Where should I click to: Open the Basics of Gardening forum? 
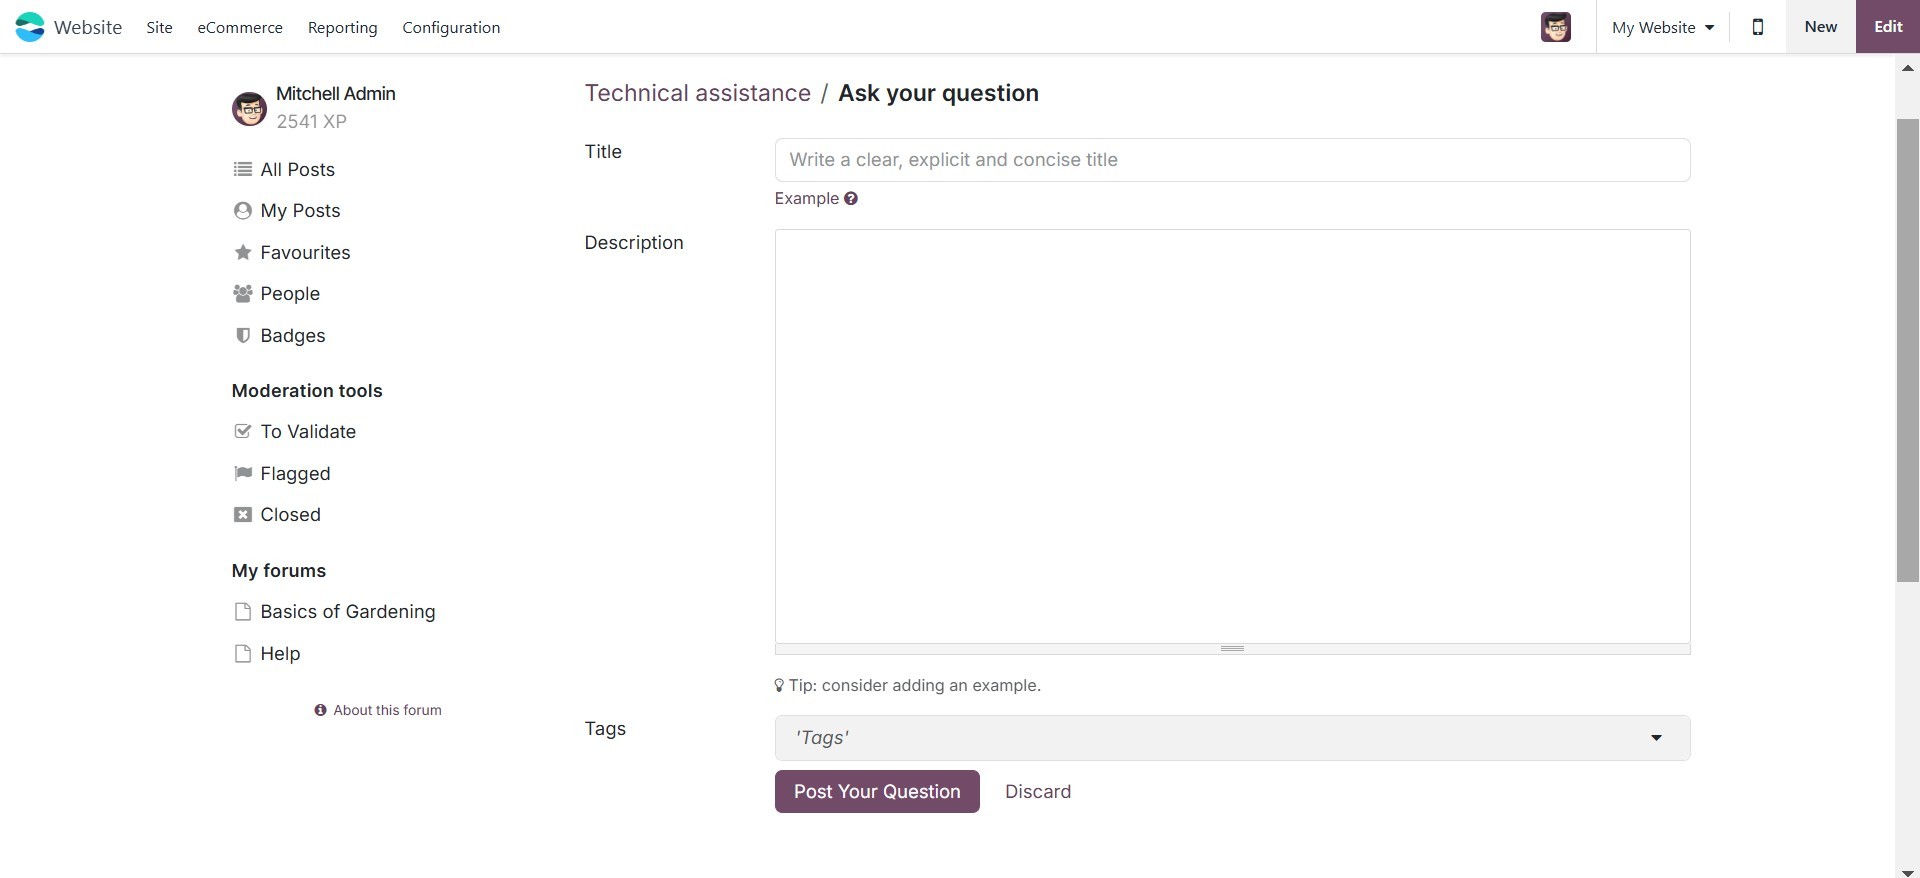point(347,611)
